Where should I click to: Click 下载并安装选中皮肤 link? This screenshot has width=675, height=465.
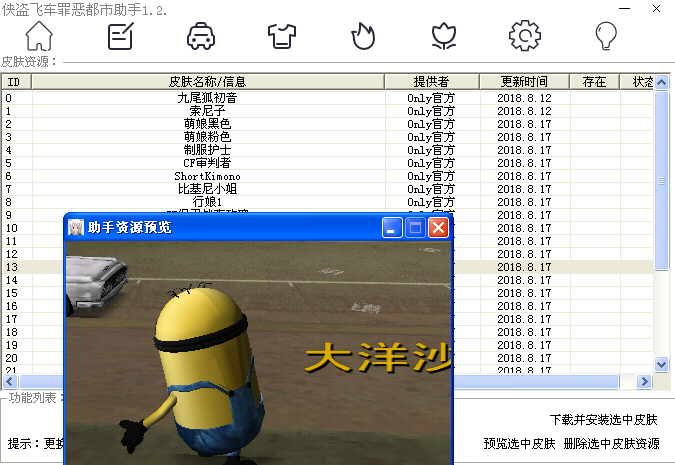click(604, 420)
